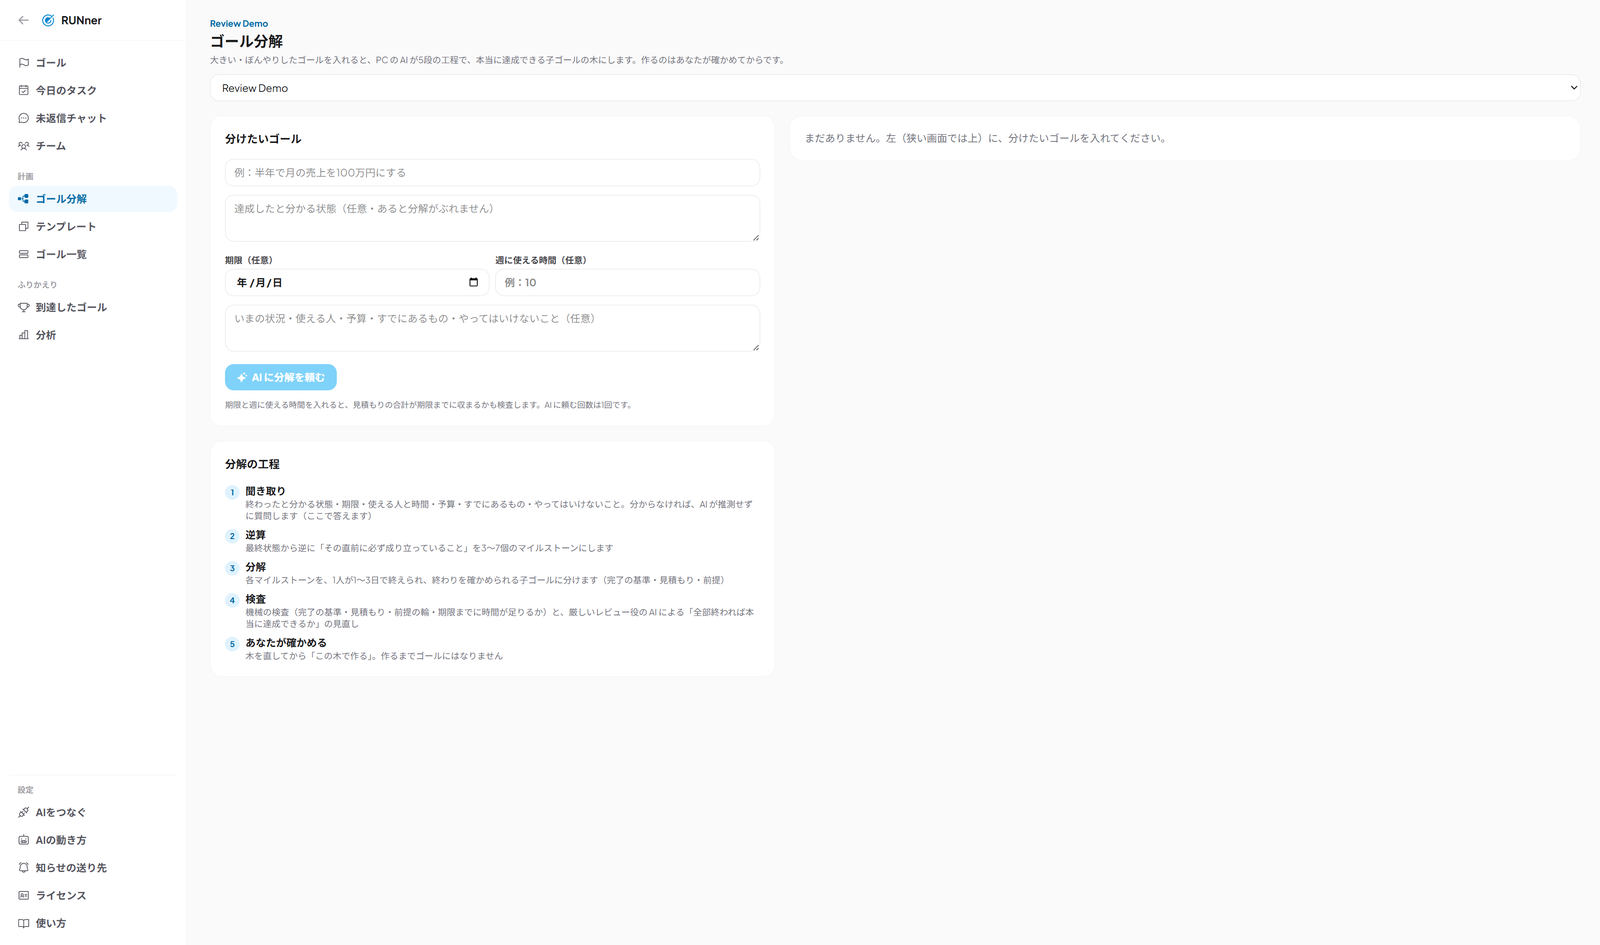Open the Review Demo project dropdown
The height and width of the screenshot is (945, 1600).
click(895, 88)
